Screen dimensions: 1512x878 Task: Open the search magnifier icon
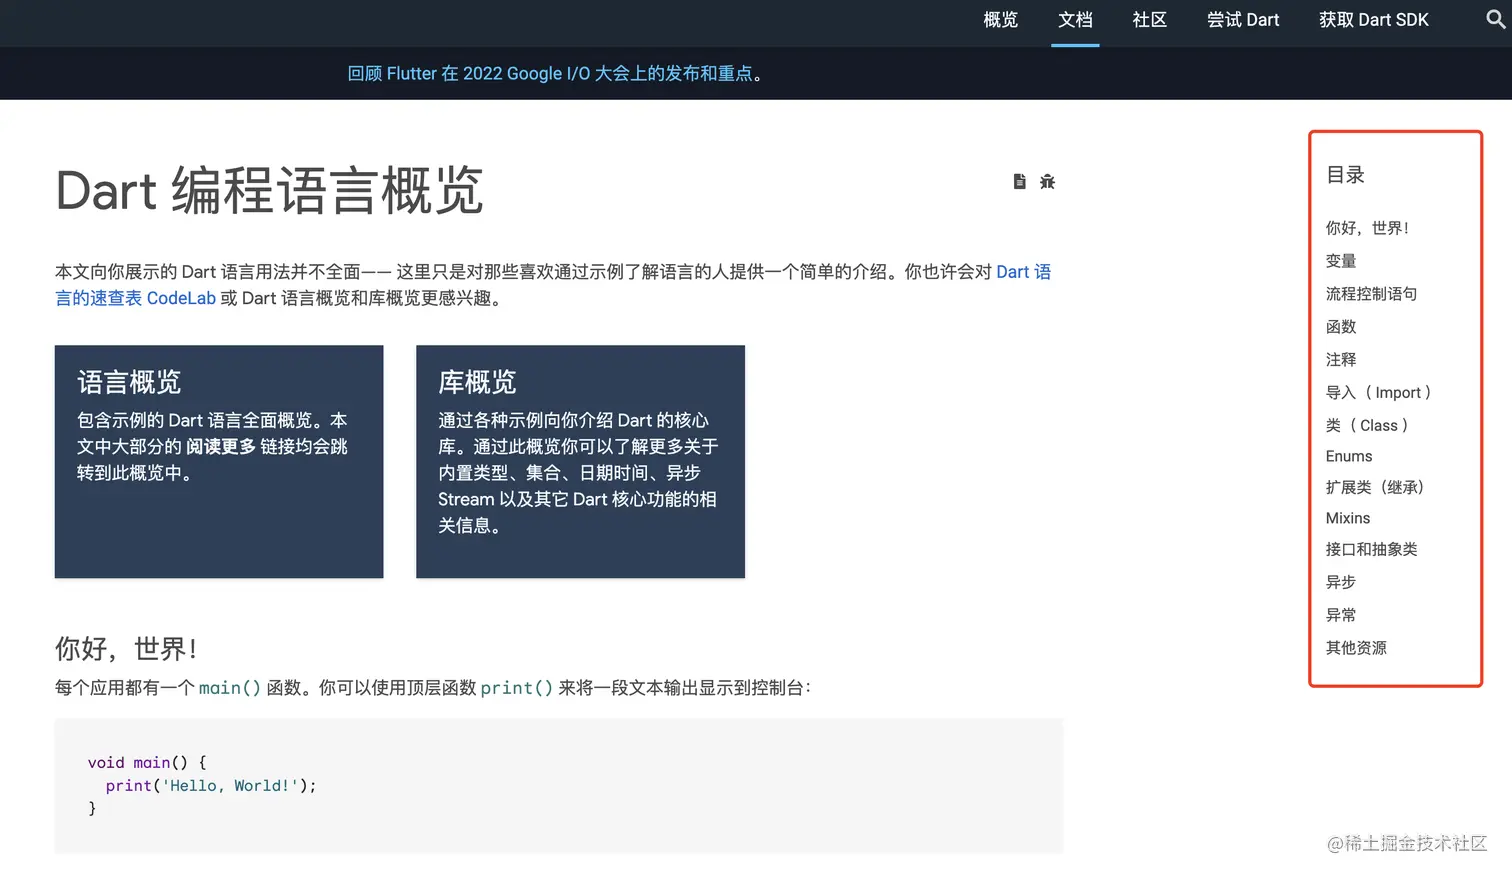(x=1496, y=19)
